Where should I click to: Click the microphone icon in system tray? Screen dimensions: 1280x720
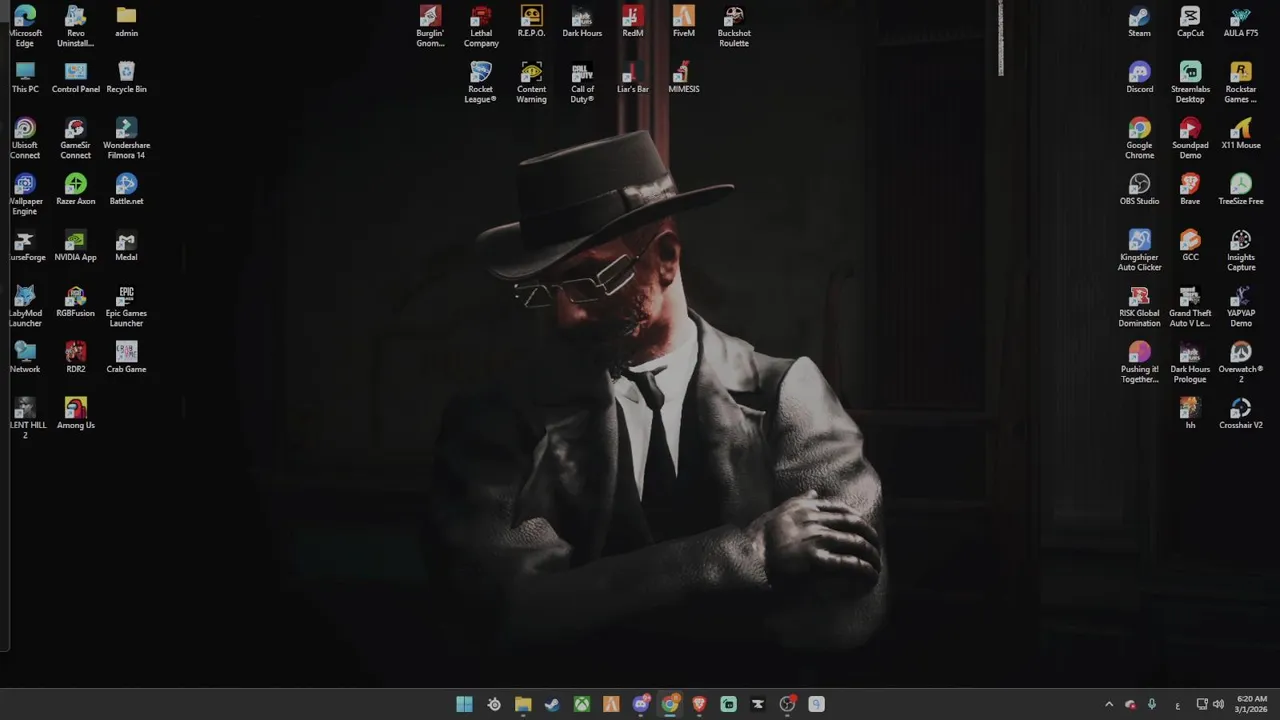(x=1151, y=704)
